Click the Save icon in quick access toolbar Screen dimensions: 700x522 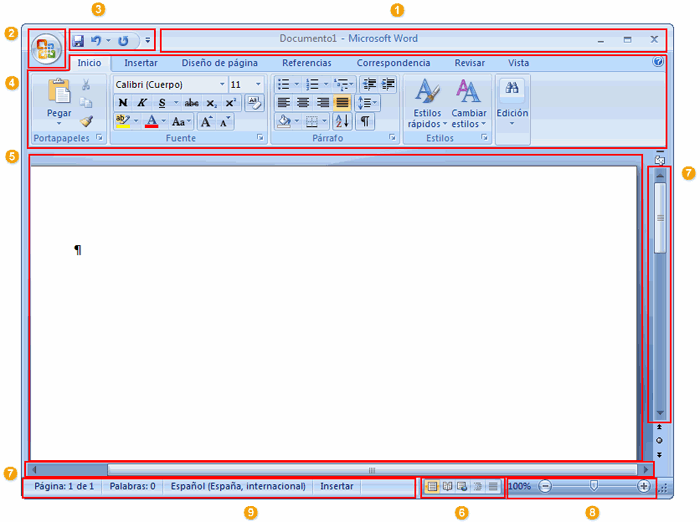78,41
